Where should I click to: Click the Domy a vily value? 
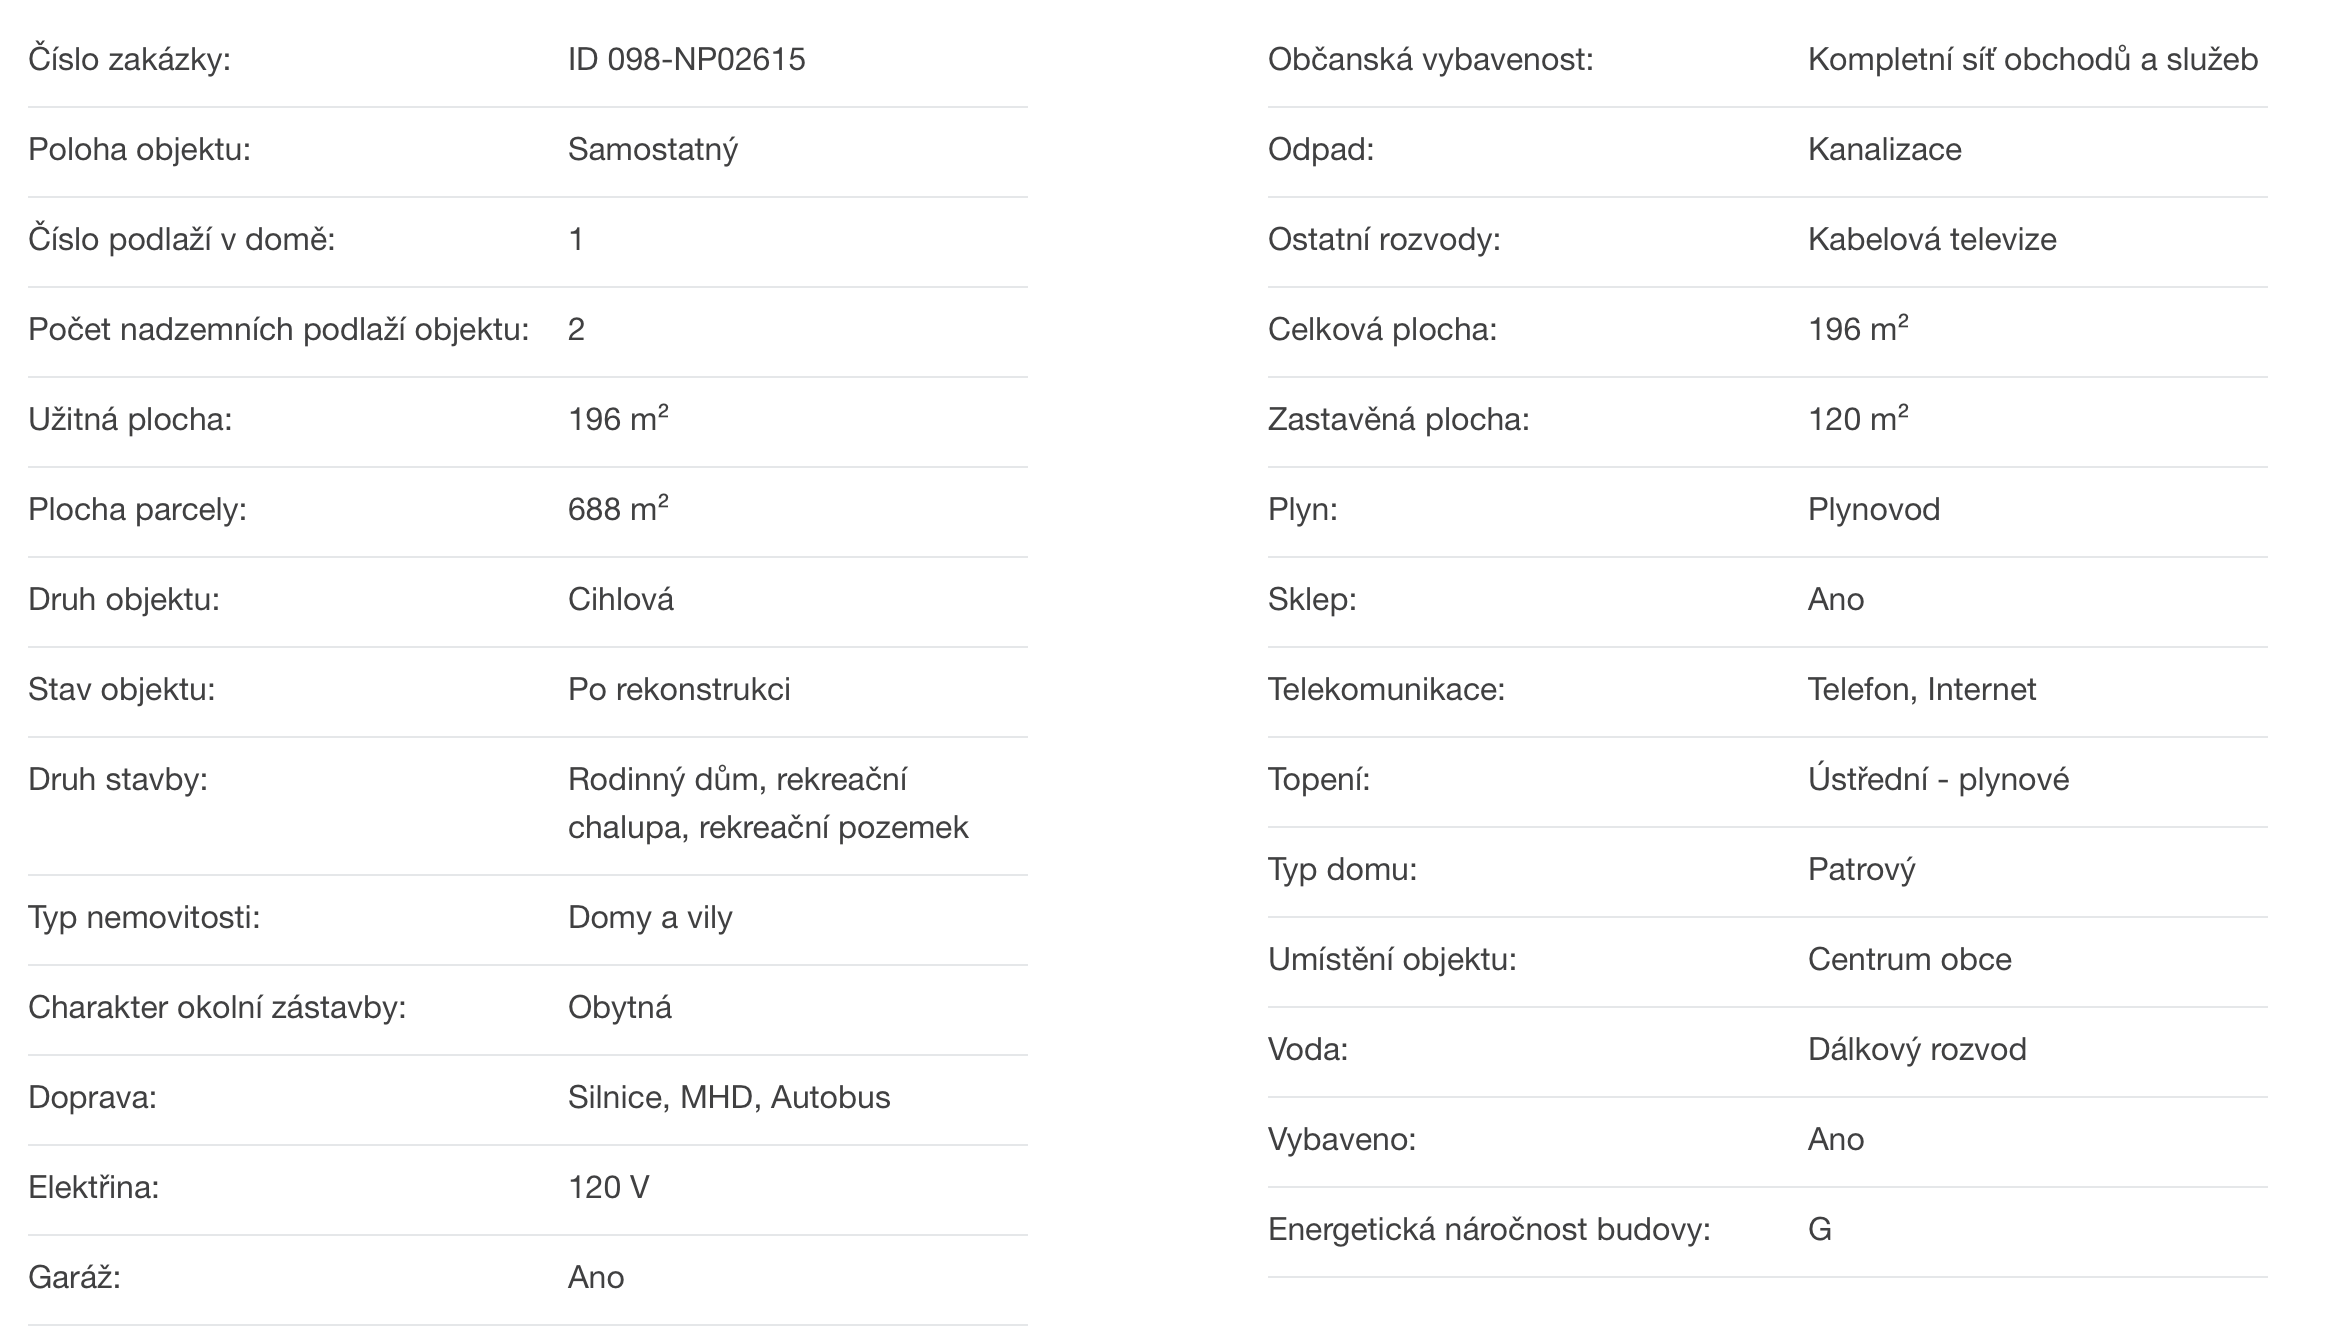point(650,917)
